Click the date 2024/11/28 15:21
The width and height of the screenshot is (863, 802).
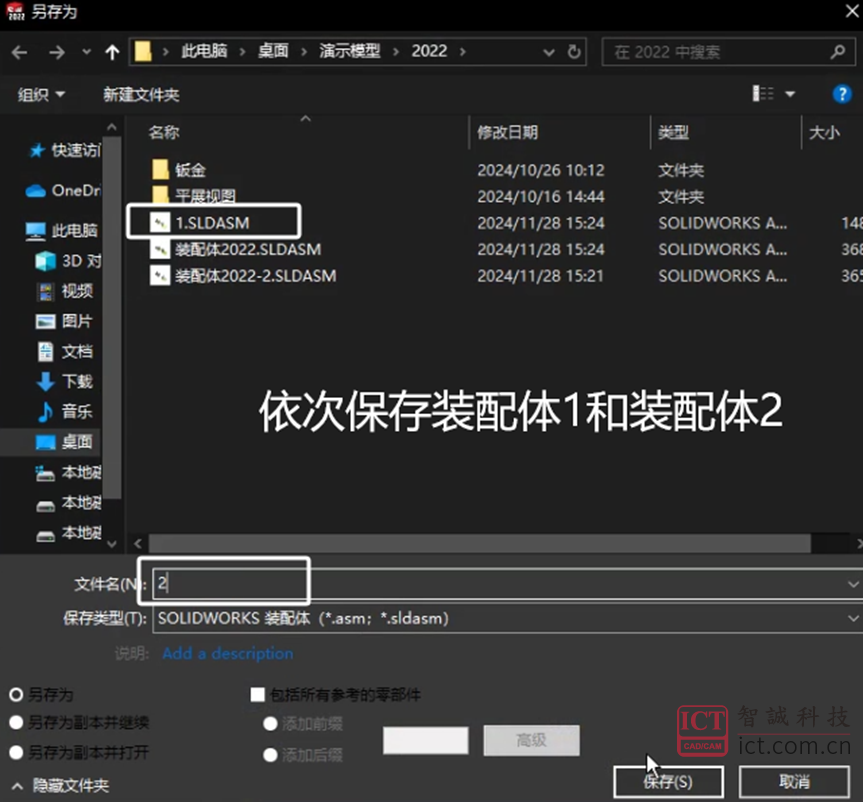coord(540,275)
